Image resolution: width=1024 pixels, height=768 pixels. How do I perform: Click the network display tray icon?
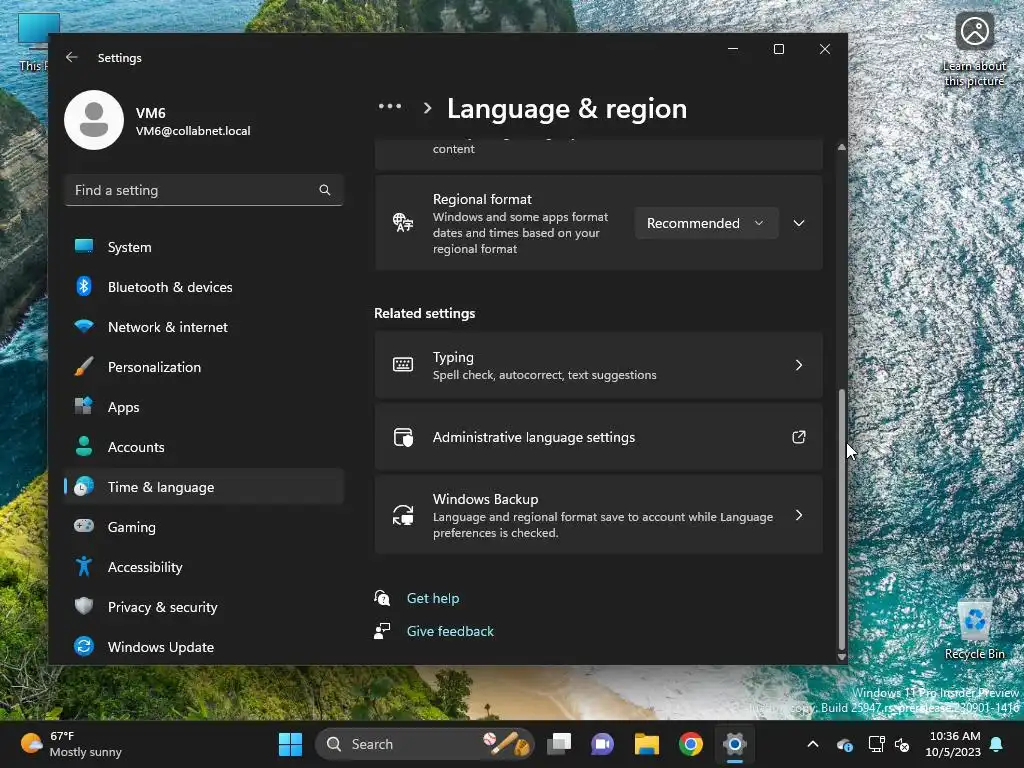point(875,744)
